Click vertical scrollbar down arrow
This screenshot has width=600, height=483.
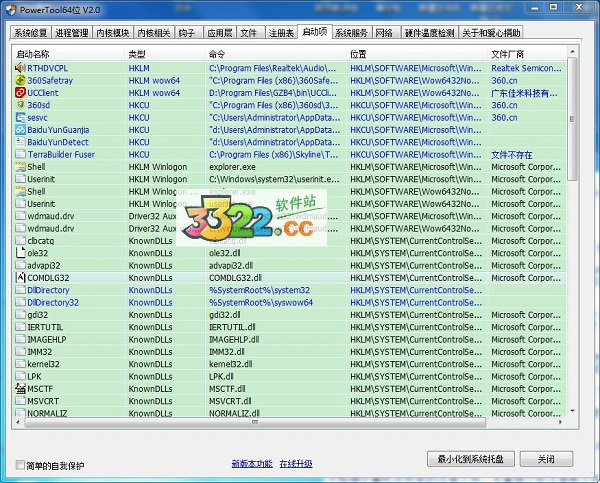[572, 411]
